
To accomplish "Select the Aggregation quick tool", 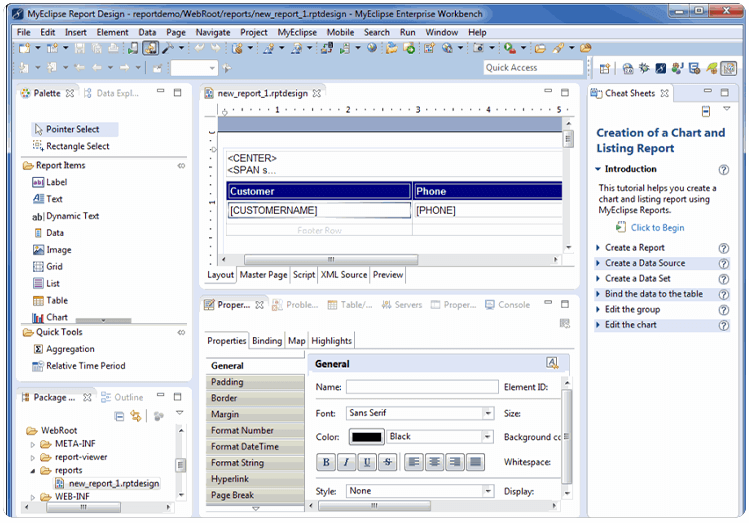I will pos(70,349).
